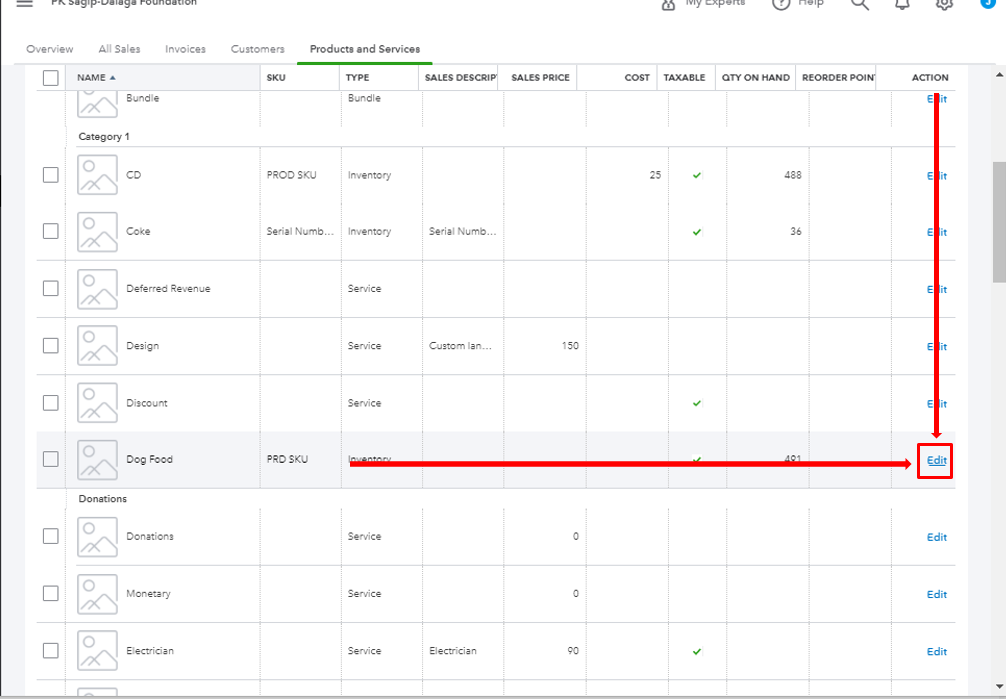Click sales price 90 for Electrician

point(573,650)
